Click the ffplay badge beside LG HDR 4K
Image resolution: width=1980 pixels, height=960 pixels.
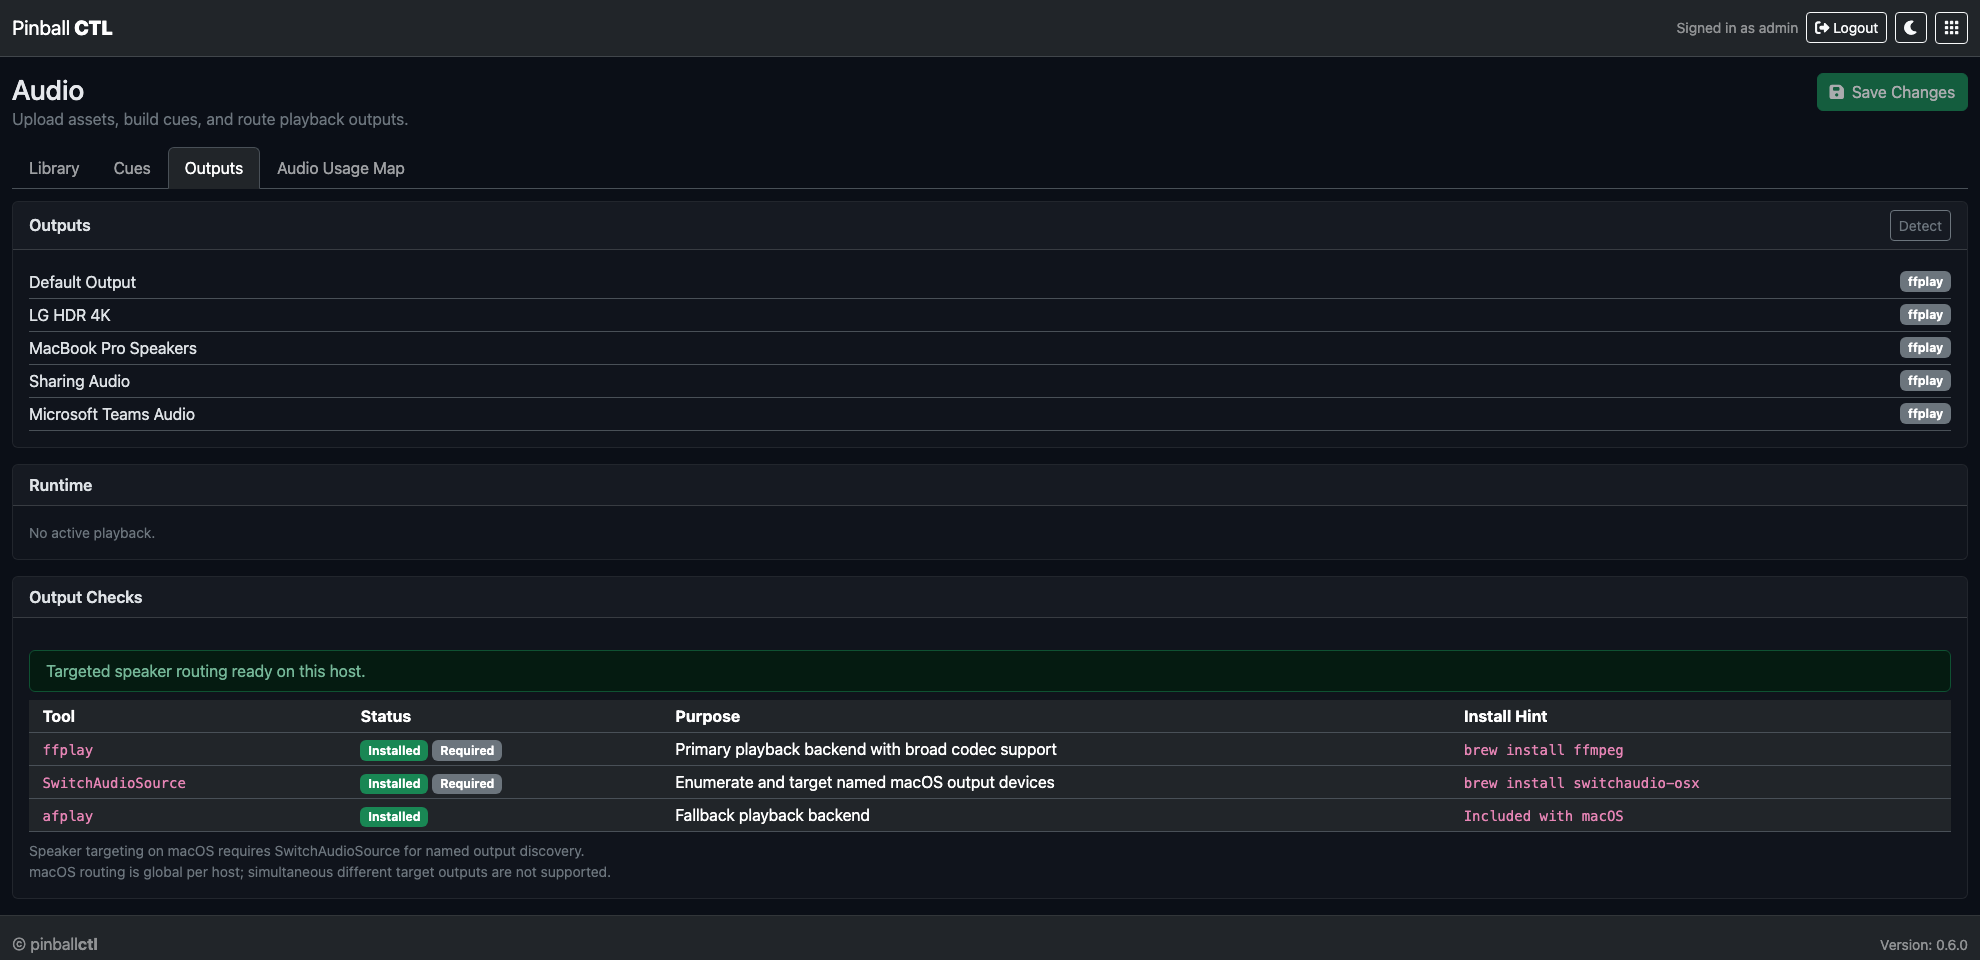pyautogui.click(x=1924, y=314)
